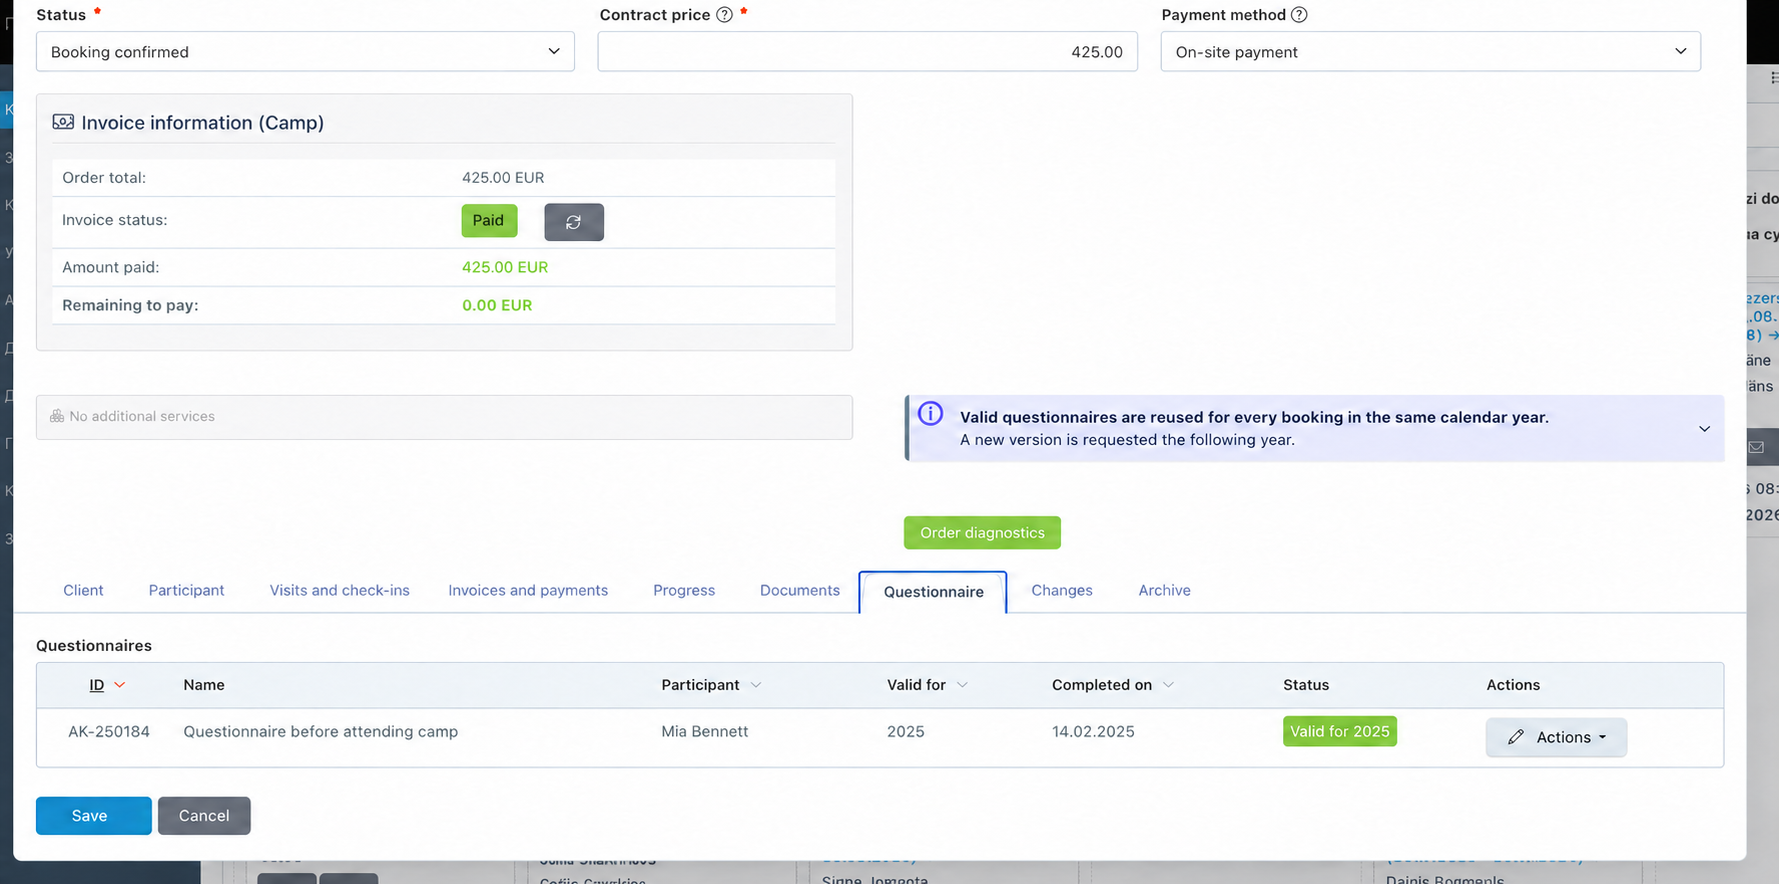Open the Changes tab

coord(1062,590)
